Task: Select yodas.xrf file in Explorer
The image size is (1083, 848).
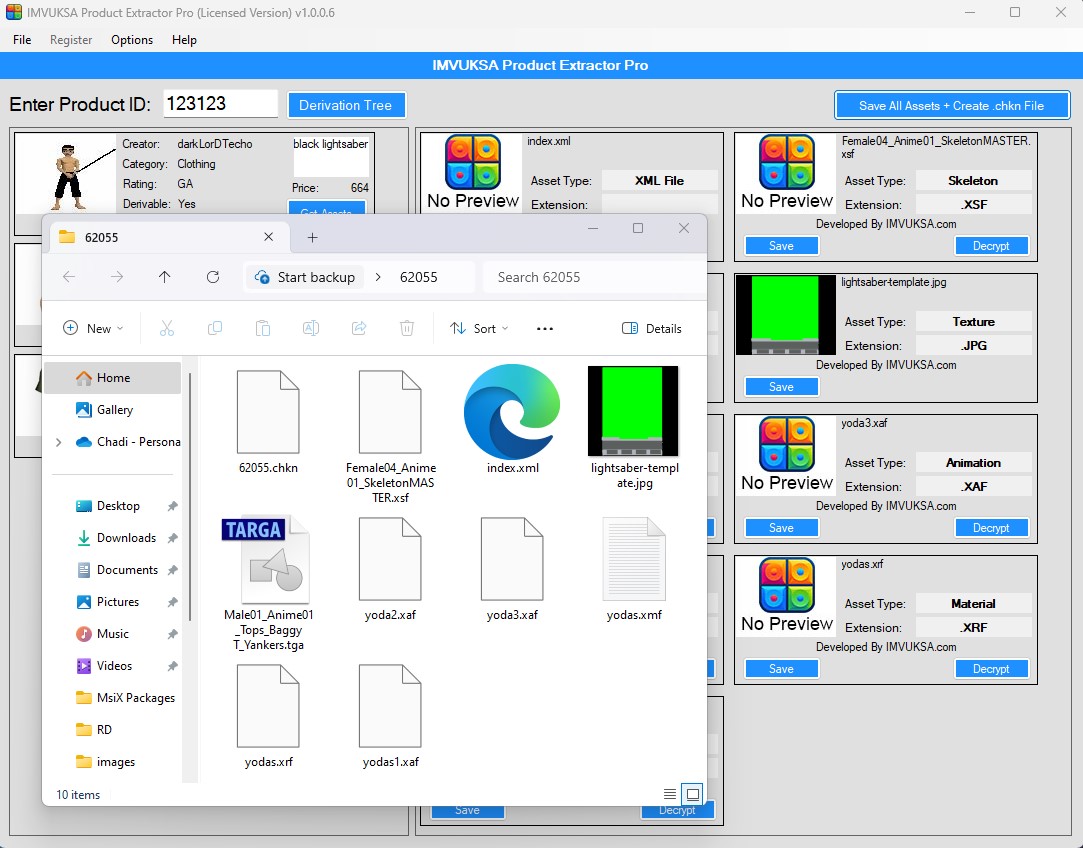Action: pyautogui.click(x=268, y=715)
